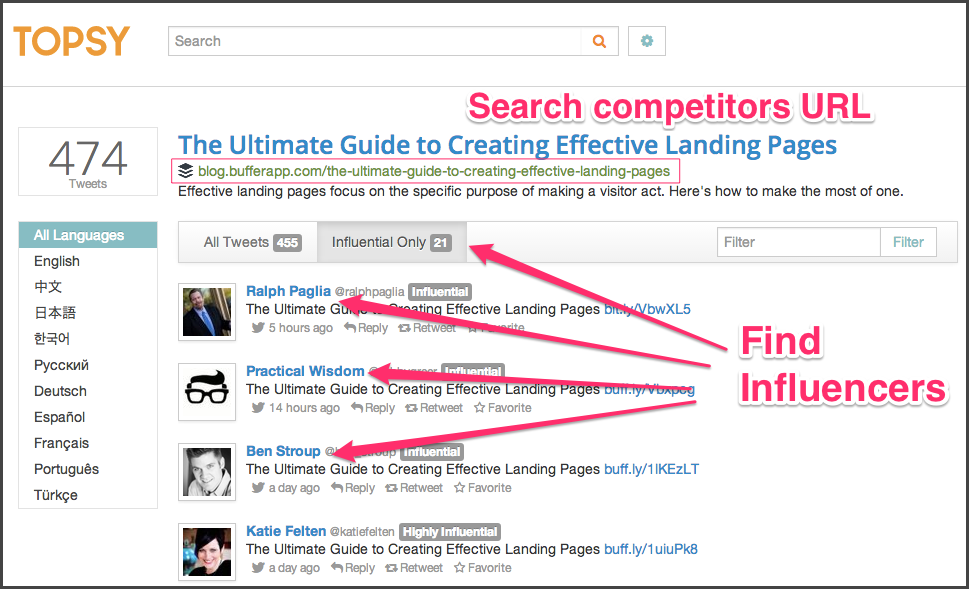This screenshot has width=969, height=589.
Task: Click the Favorite star on Ben Stroup's tweet
Action: click(460, 487)
